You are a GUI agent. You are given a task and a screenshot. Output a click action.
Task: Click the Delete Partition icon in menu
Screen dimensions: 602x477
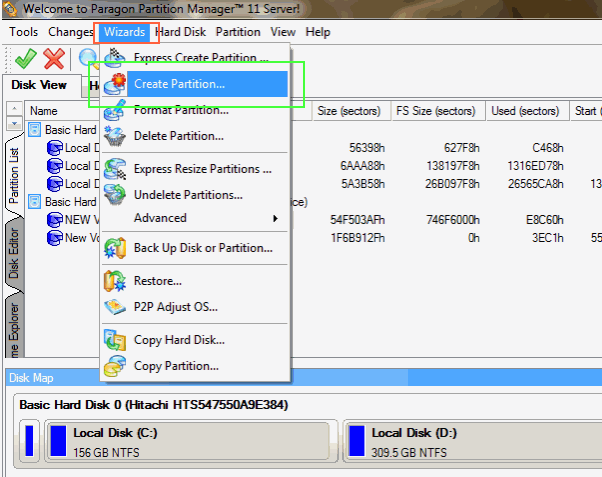(116, 135)
